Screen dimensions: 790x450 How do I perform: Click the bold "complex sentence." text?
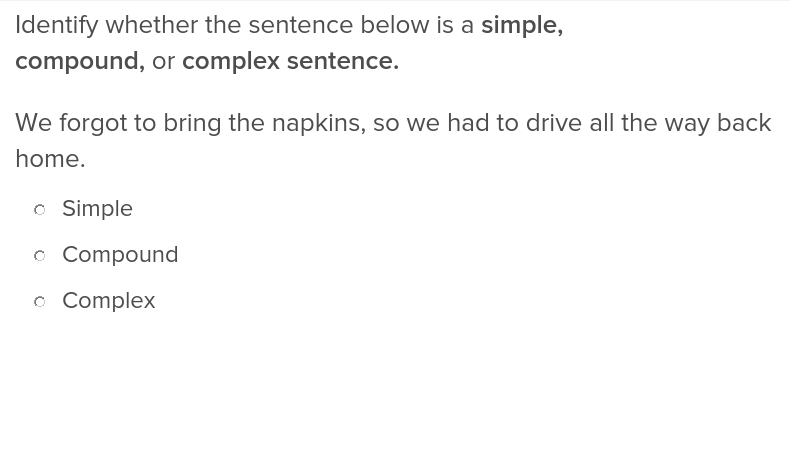(290, 61)
